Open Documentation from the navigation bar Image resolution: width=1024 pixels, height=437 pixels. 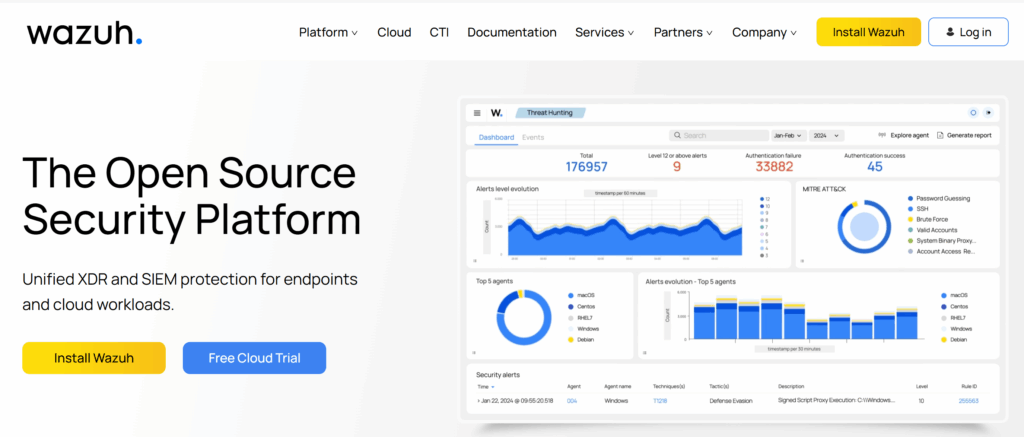point(512,33)
